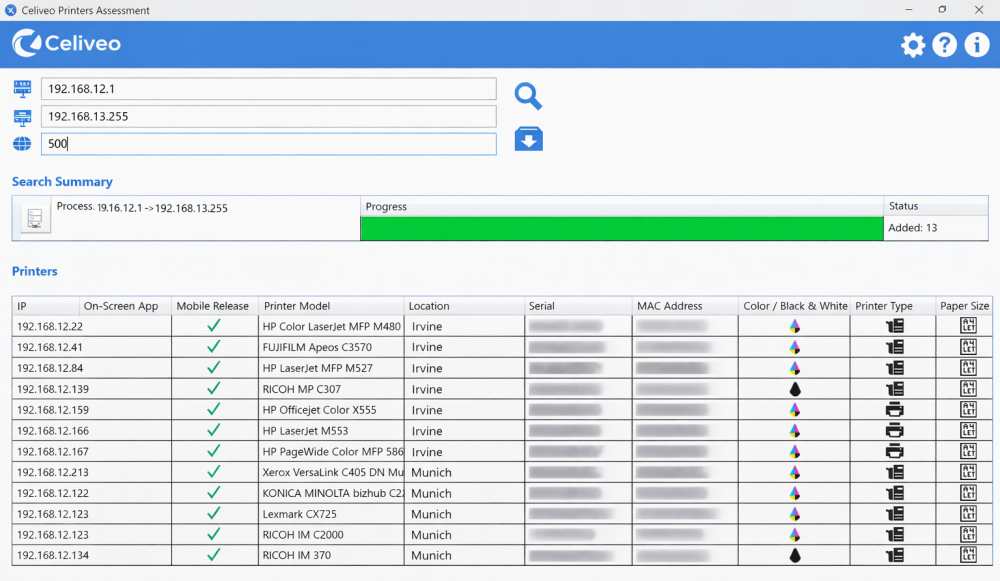Click the printer type icon for HP LaserJet M553
1000x581 pixels.
click(894, 430)
